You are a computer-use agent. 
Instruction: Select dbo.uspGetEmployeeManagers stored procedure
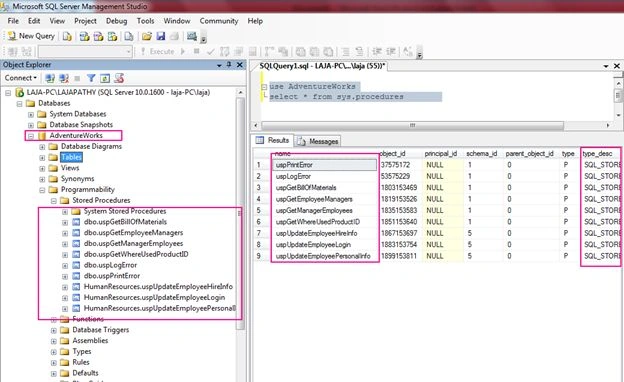[x=133, y=232]
